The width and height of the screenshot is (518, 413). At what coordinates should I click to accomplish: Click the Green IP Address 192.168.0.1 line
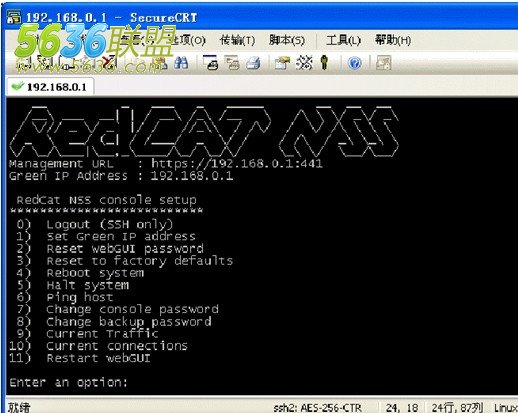(x=121, y=176)
